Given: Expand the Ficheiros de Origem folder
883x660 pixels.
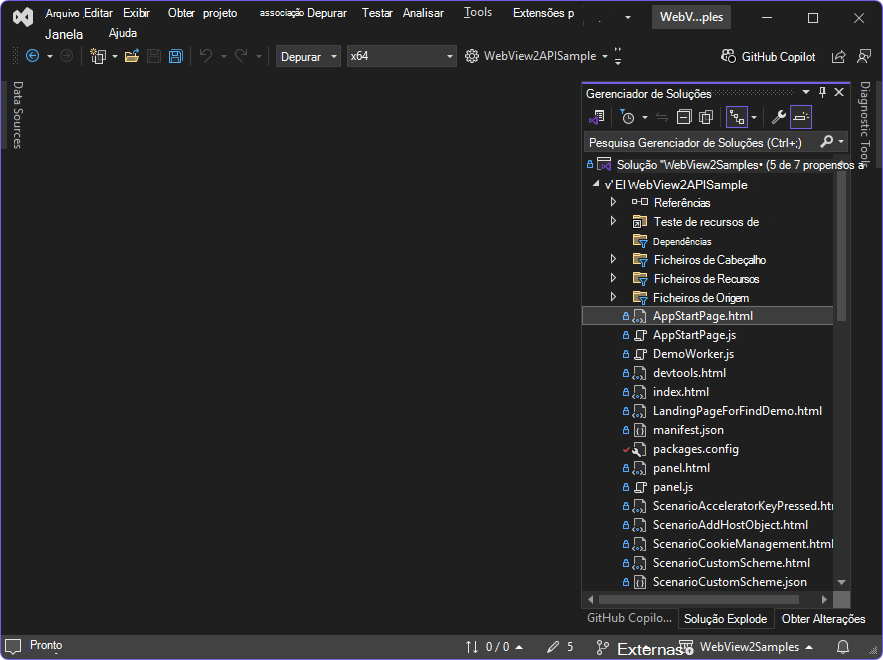Looking at the screenshot, I should coord(613,298).
